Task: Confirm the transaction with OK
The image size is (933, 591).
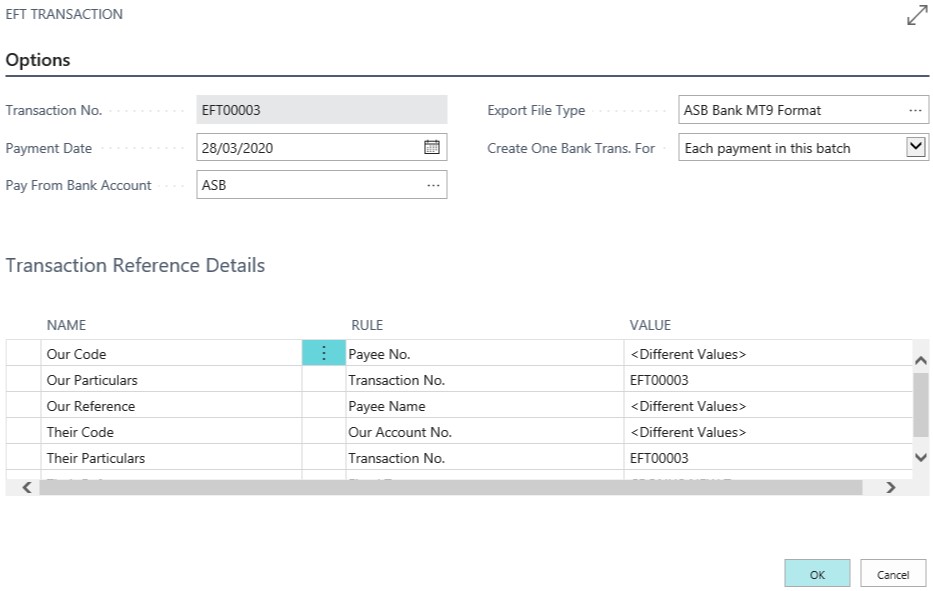Action: (x=817, y=573)
